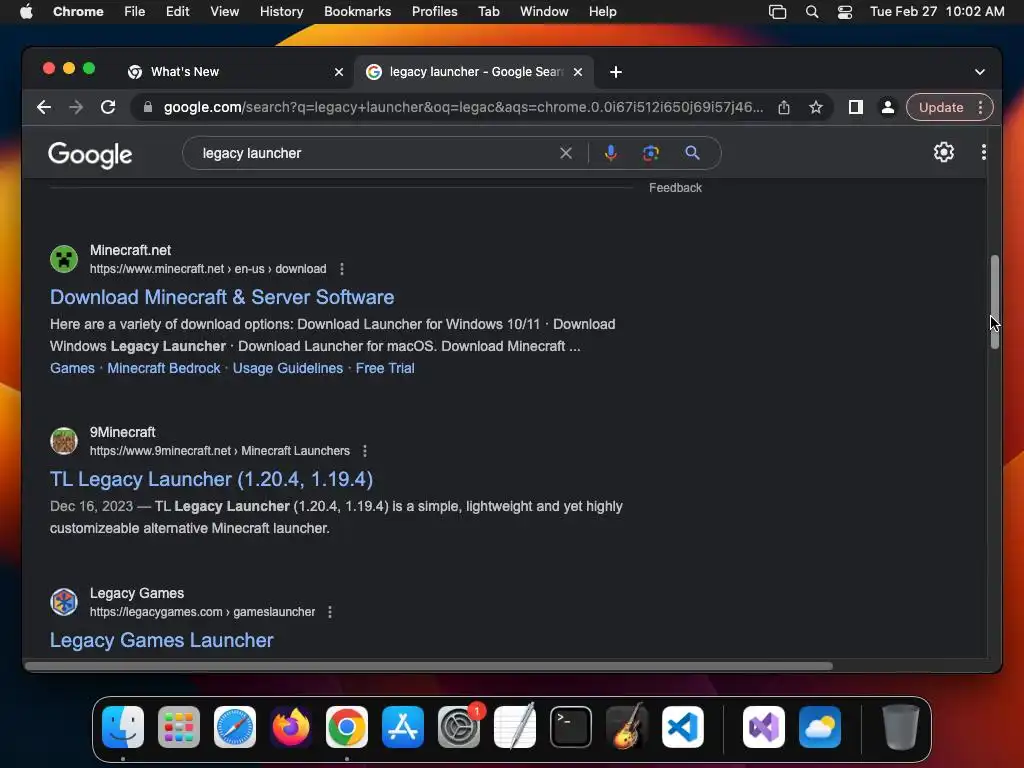Screen dimensions: 1024x768
Task: Click the Minecraft.net creeper favicon
Action: coord(64,259)
